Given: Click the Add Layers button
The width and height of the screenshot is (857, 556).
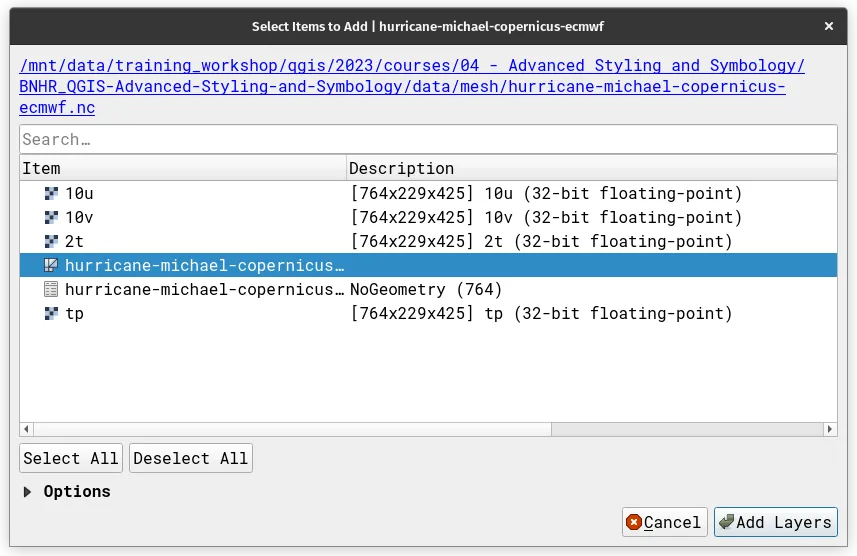Looking at the screenshot, I should (776, 522).
